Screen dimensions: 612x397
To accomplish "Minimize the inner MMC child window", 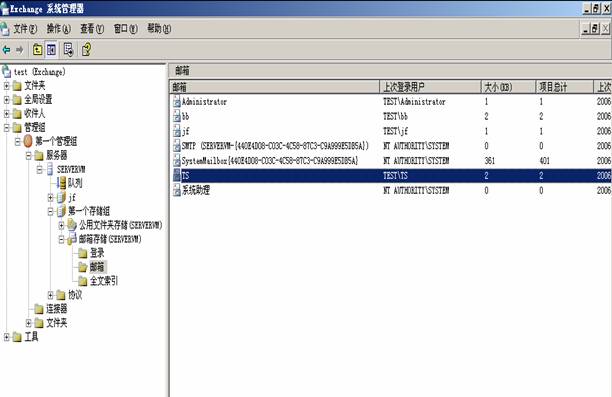I will coord(585,28).
